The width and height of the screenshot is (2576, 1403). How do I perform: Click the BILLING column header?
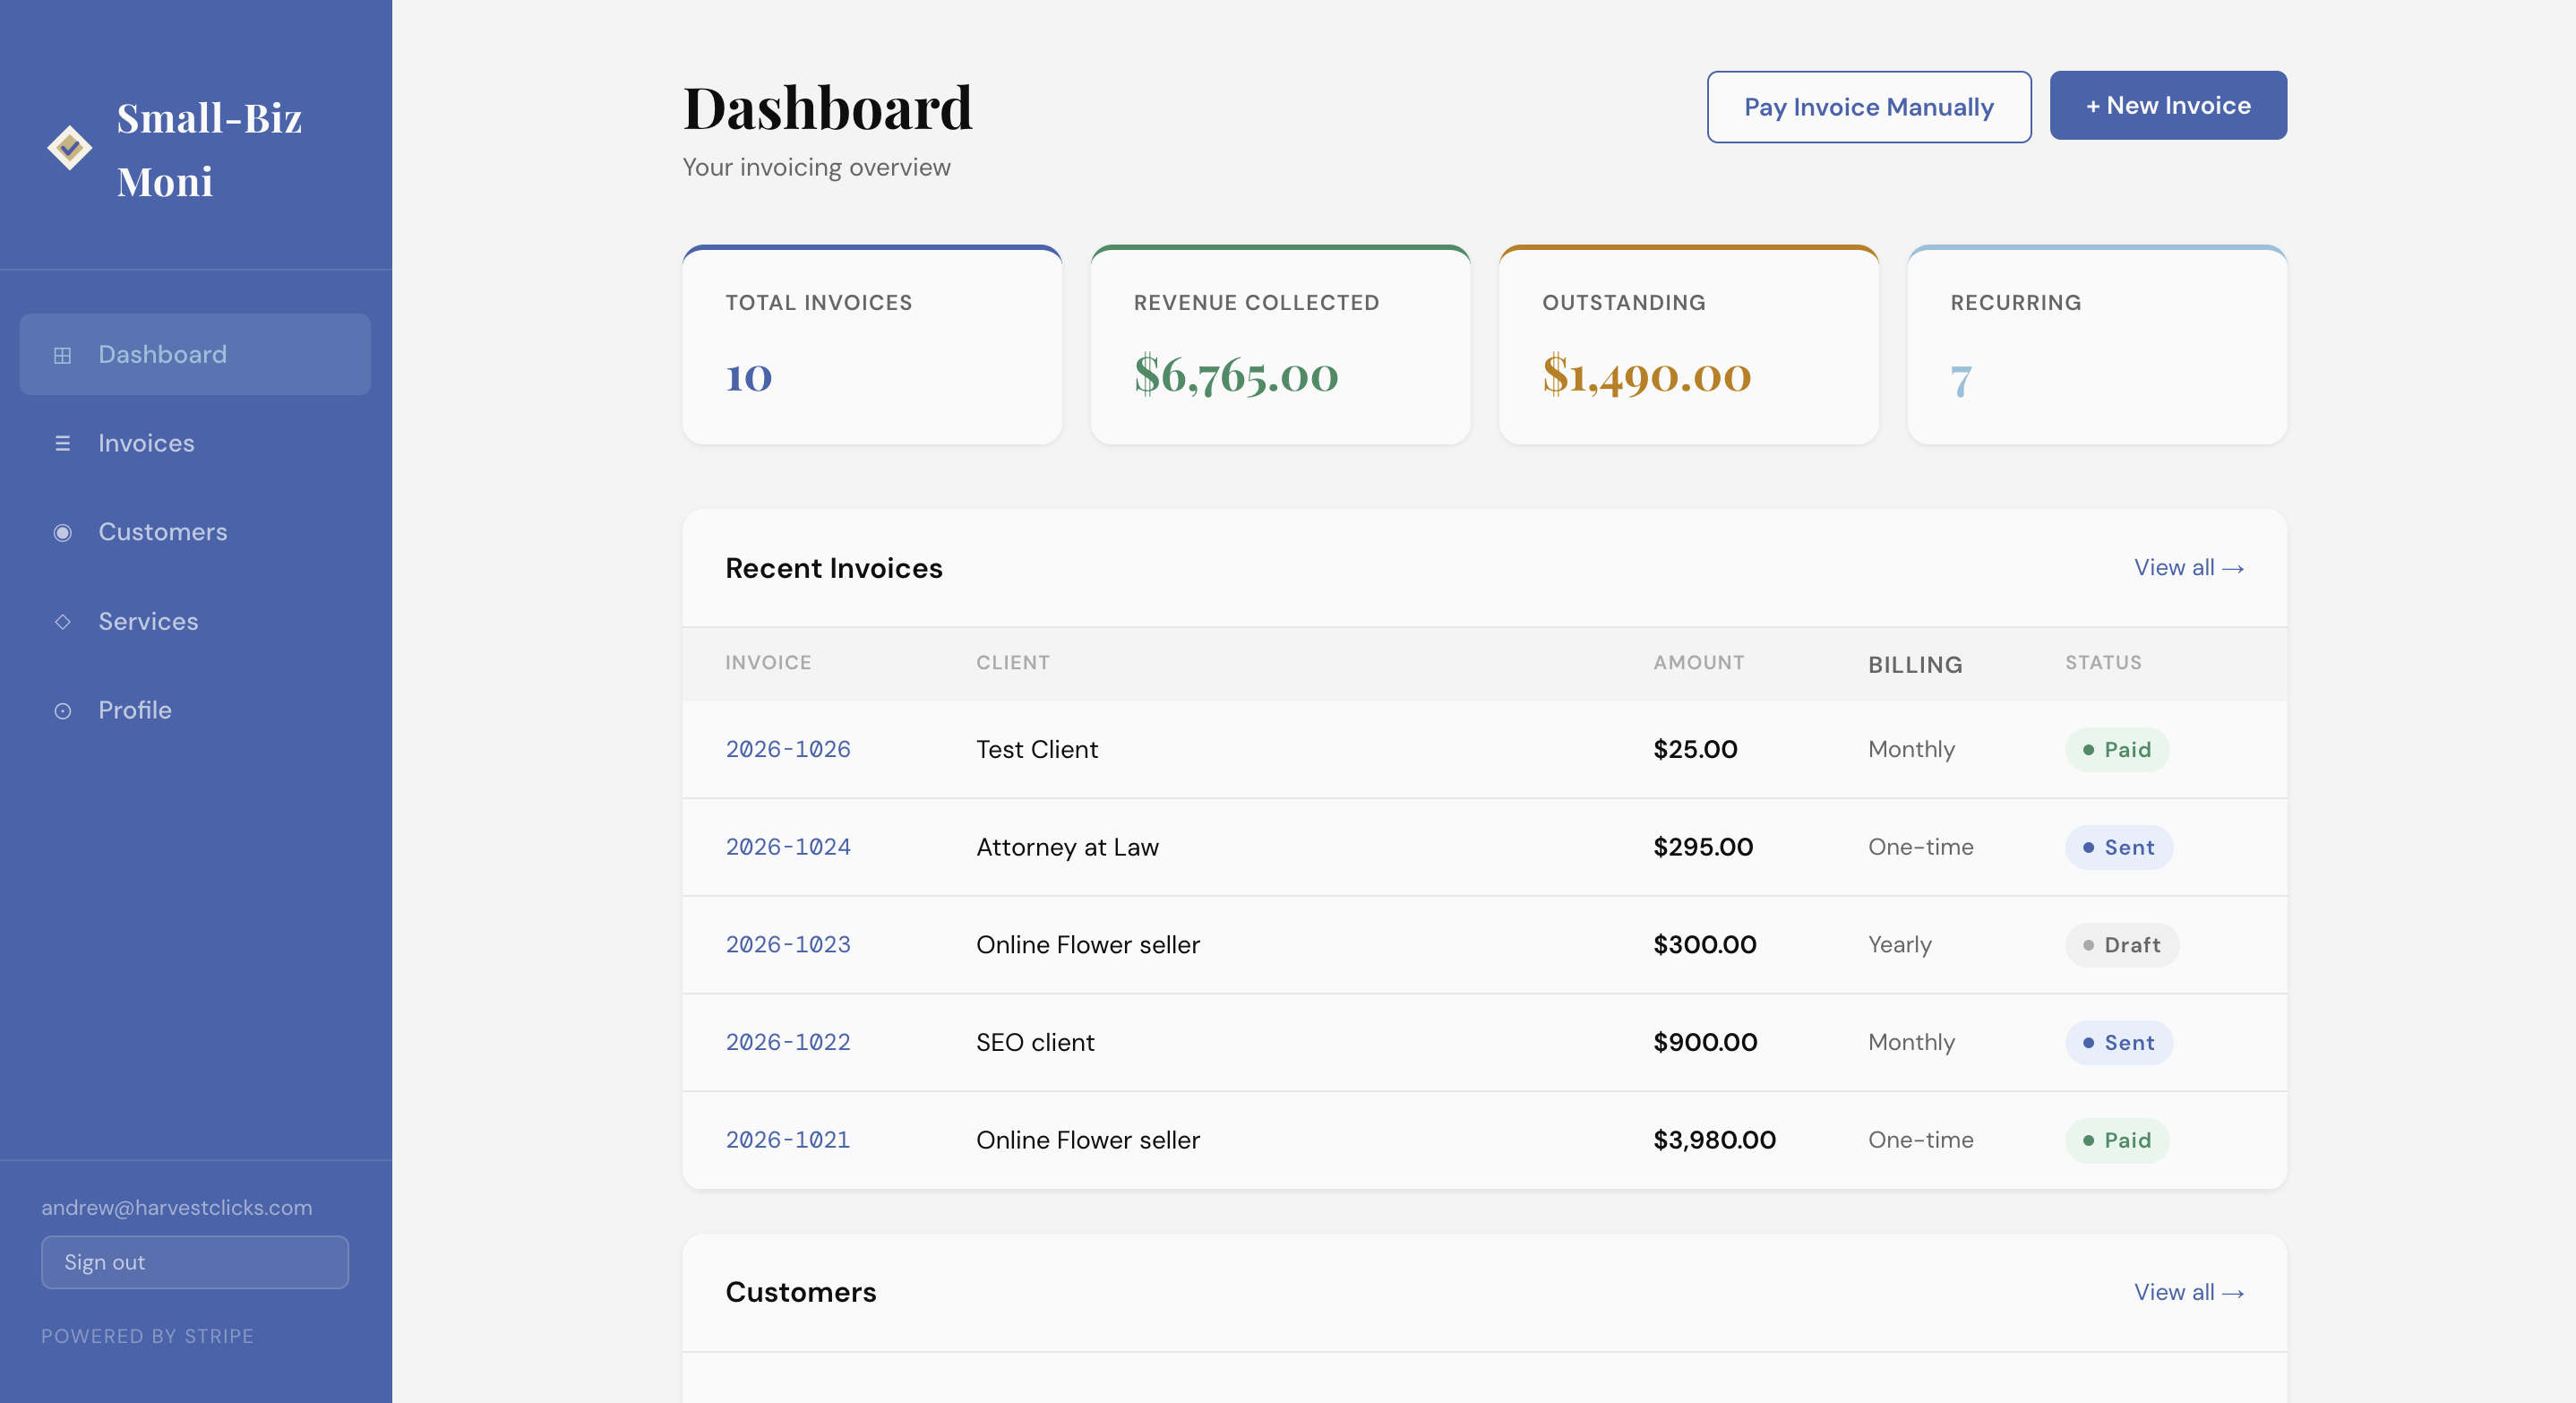tap(1915, 664)
